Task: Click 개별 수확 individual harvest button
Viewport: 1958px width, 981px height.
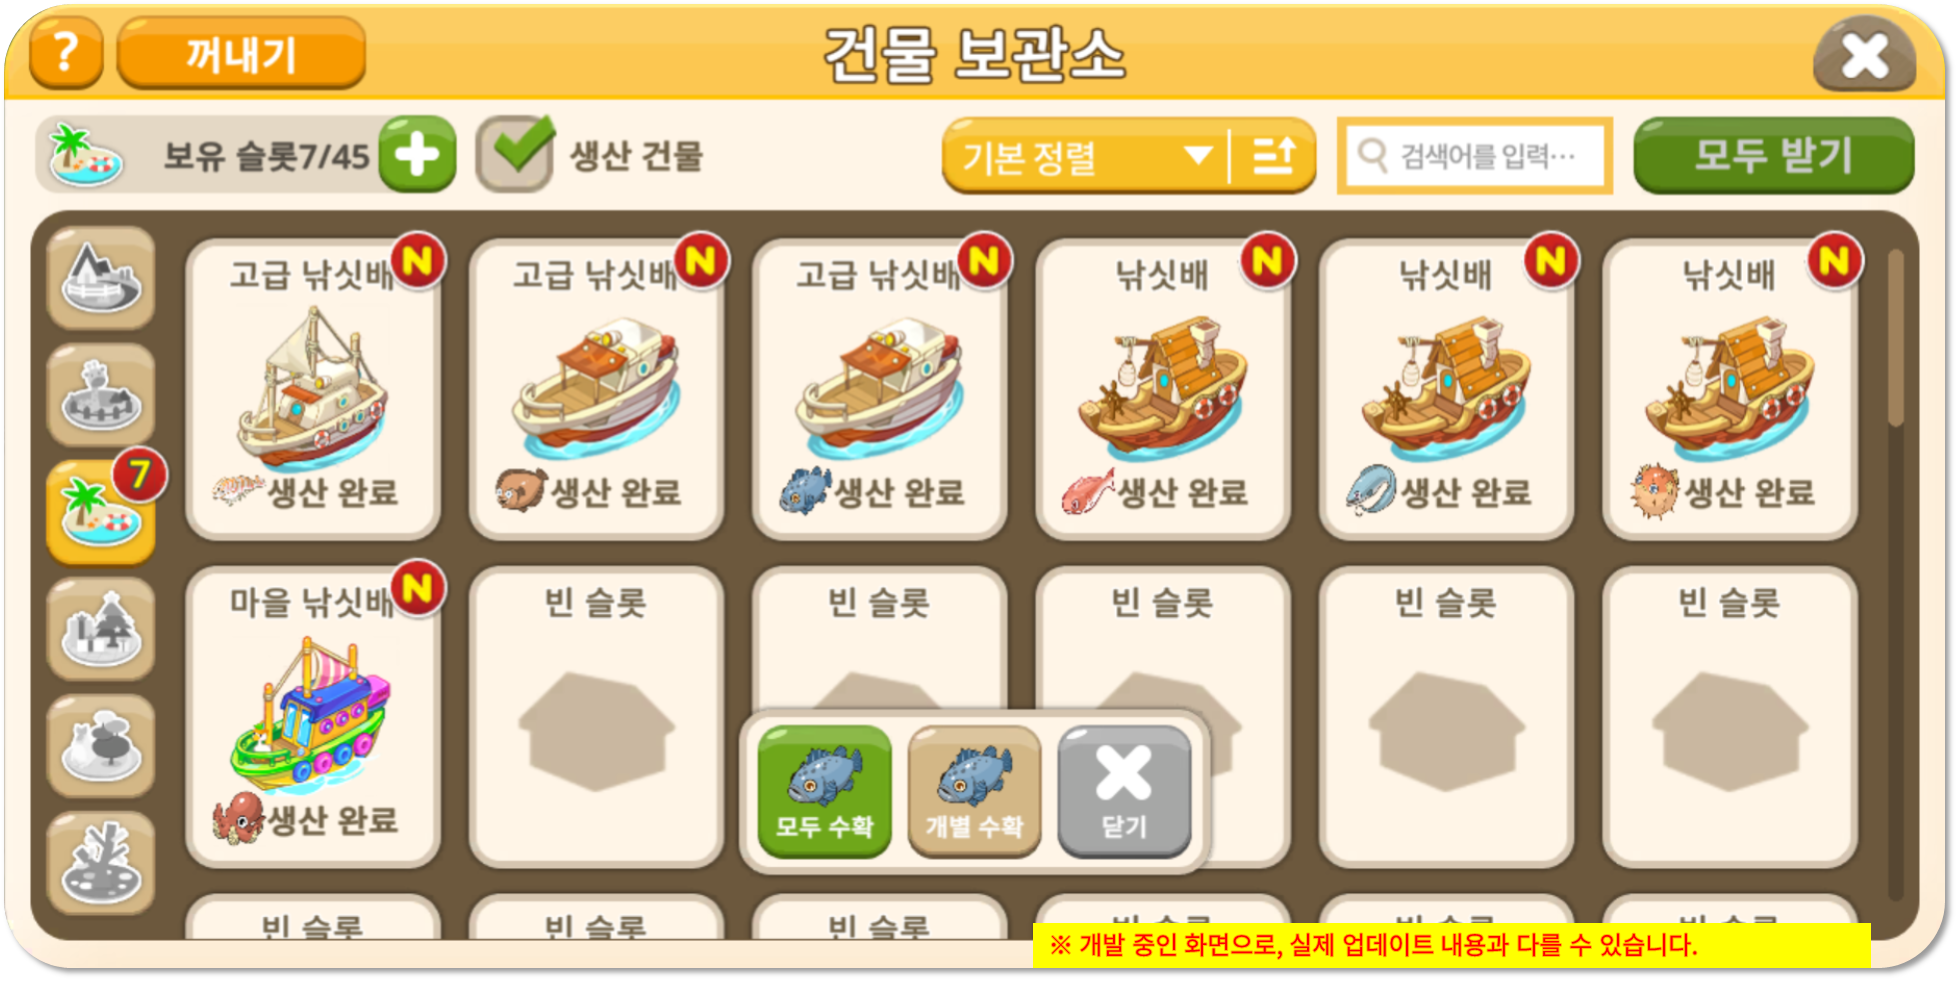Action: pos(974,792)
